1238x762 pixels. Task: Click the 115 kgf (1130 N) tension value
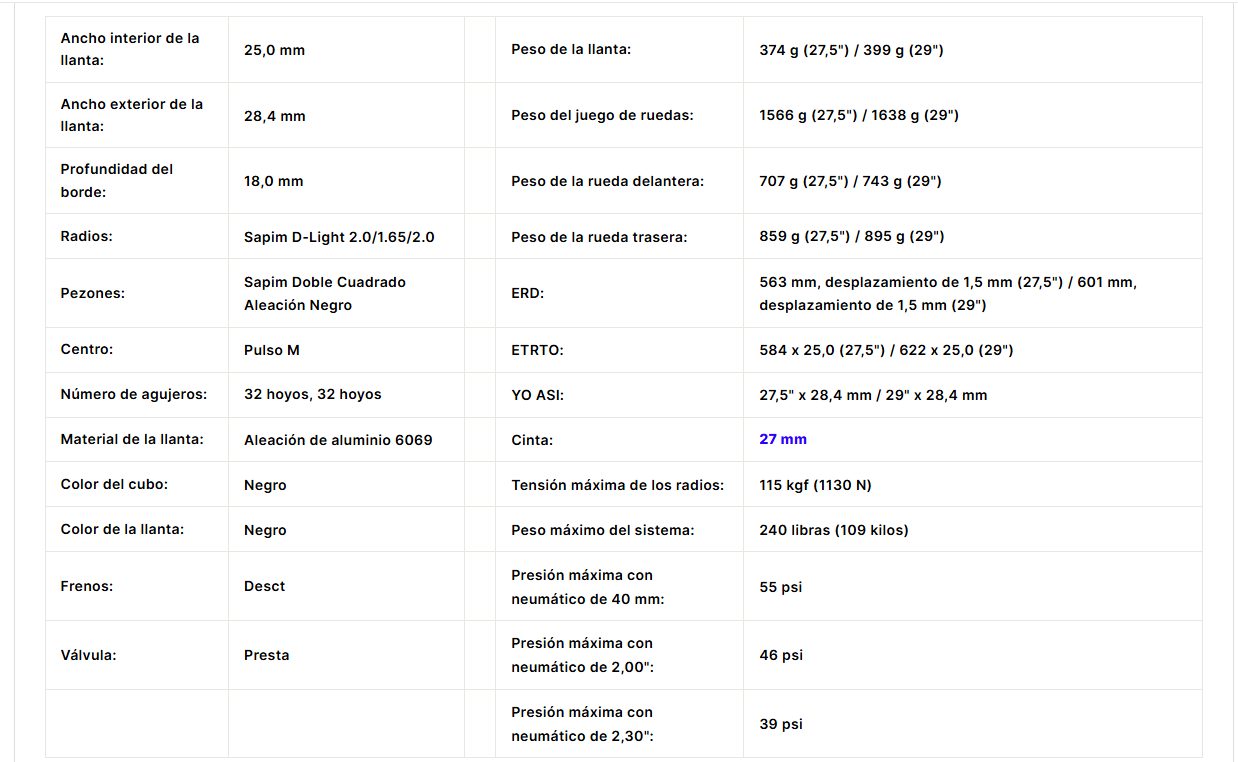[815, 485]
